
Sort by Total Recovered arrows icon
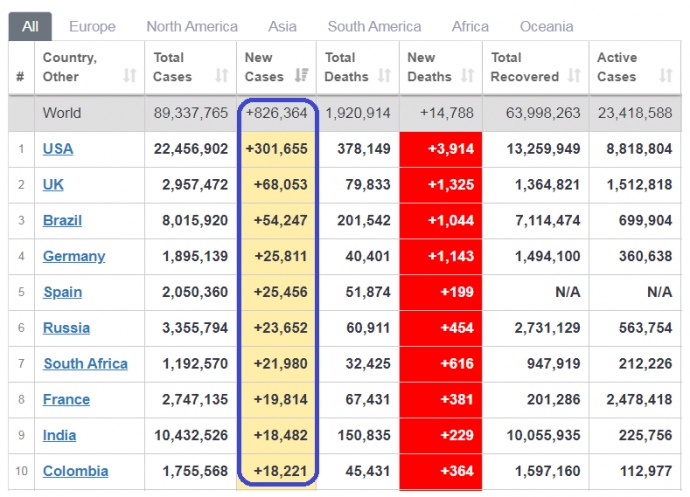point(573,76)
